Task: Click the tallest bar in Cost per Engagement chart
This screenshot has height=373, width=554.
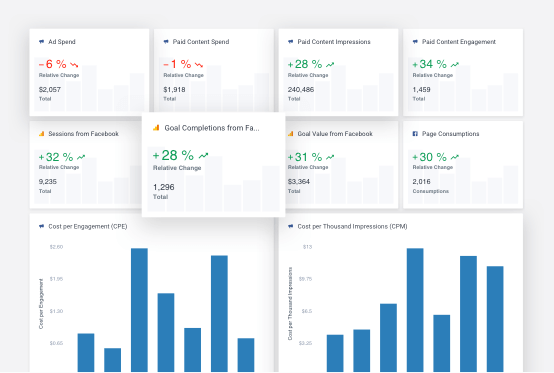Action: coord(139,310)
